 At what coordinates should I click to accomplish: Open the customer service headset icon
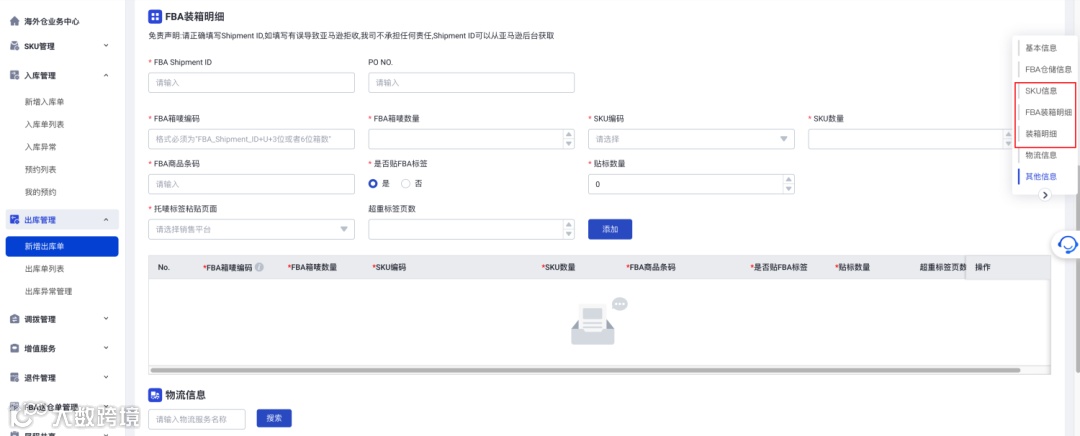pyautogui.click(x=1067, y=244)
